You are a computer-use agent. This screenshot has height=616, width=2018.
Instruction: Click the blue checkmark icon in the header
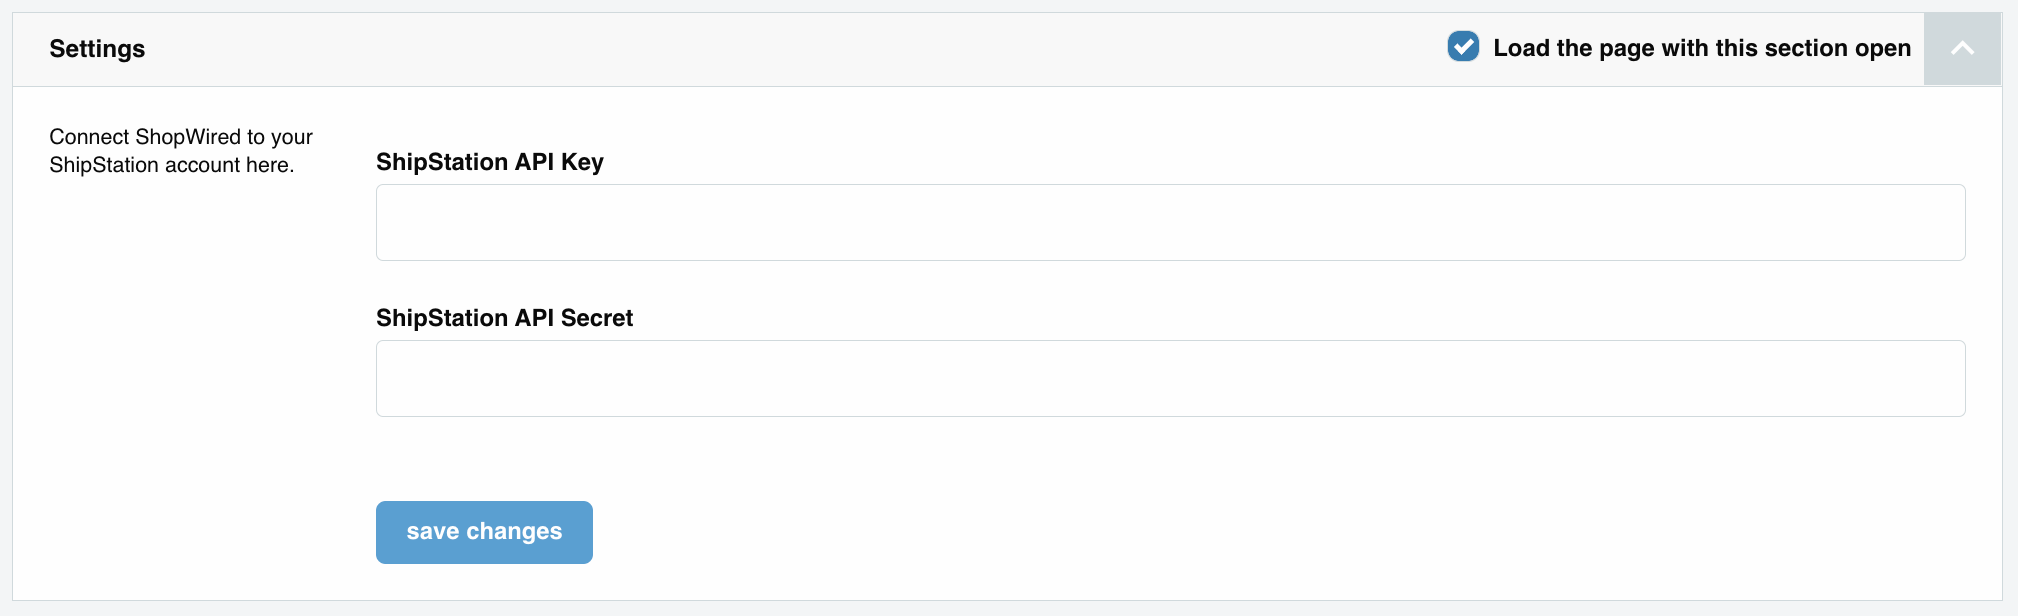(x=1463, y=47)
